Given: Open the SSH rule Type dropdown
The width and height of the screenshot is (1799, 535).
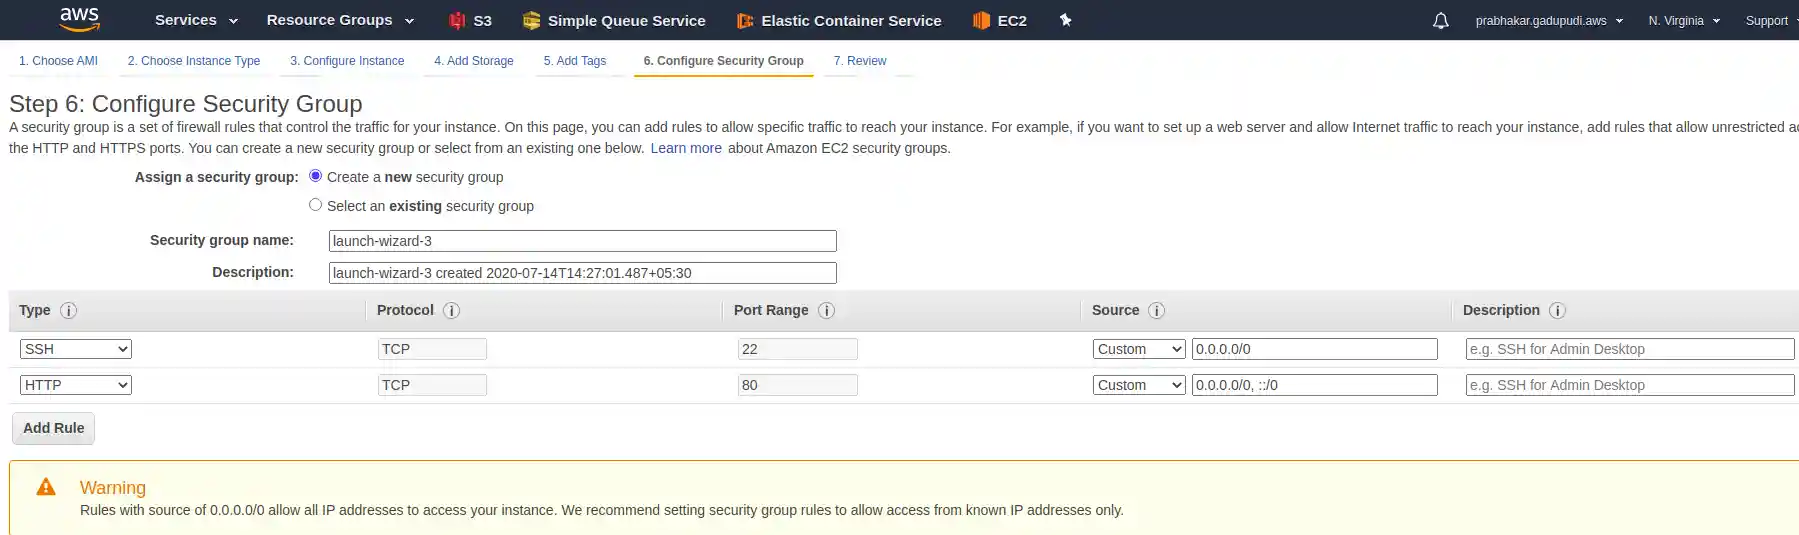Looking at the screenshot, I should [76, 349].
